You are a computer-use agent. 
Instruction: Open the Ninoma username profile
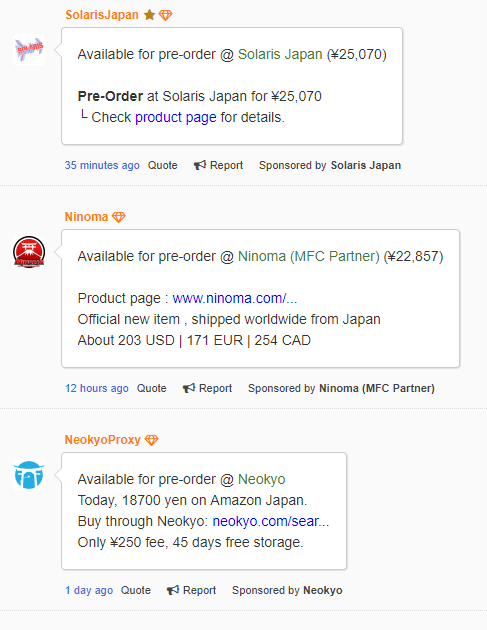(x=86, y=217)
